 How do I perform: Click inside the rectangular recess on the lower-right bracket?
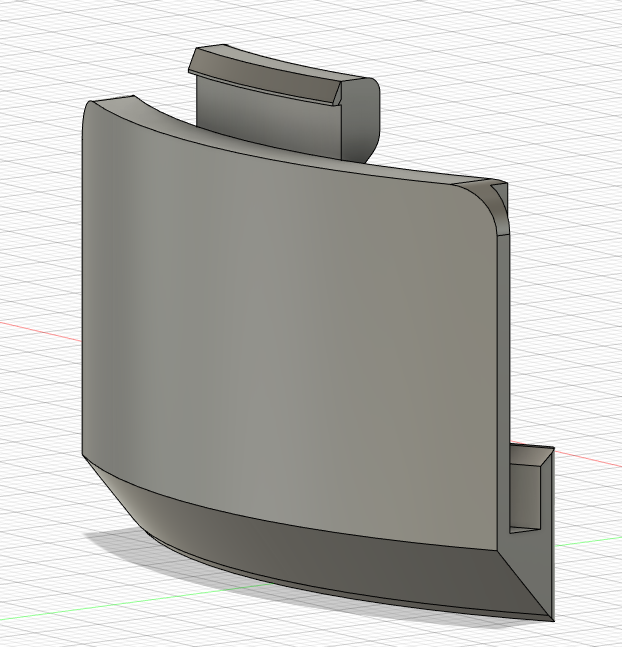click(525, 497)
